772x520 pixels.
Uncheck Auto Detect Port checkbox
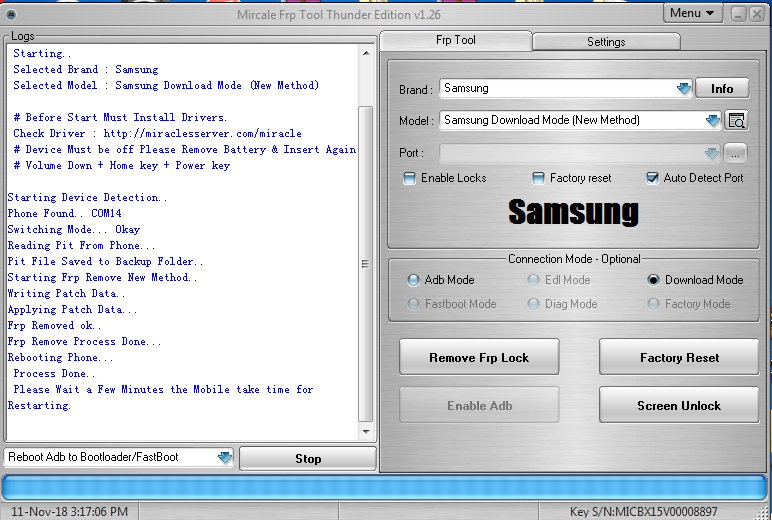tap(652, 178)
